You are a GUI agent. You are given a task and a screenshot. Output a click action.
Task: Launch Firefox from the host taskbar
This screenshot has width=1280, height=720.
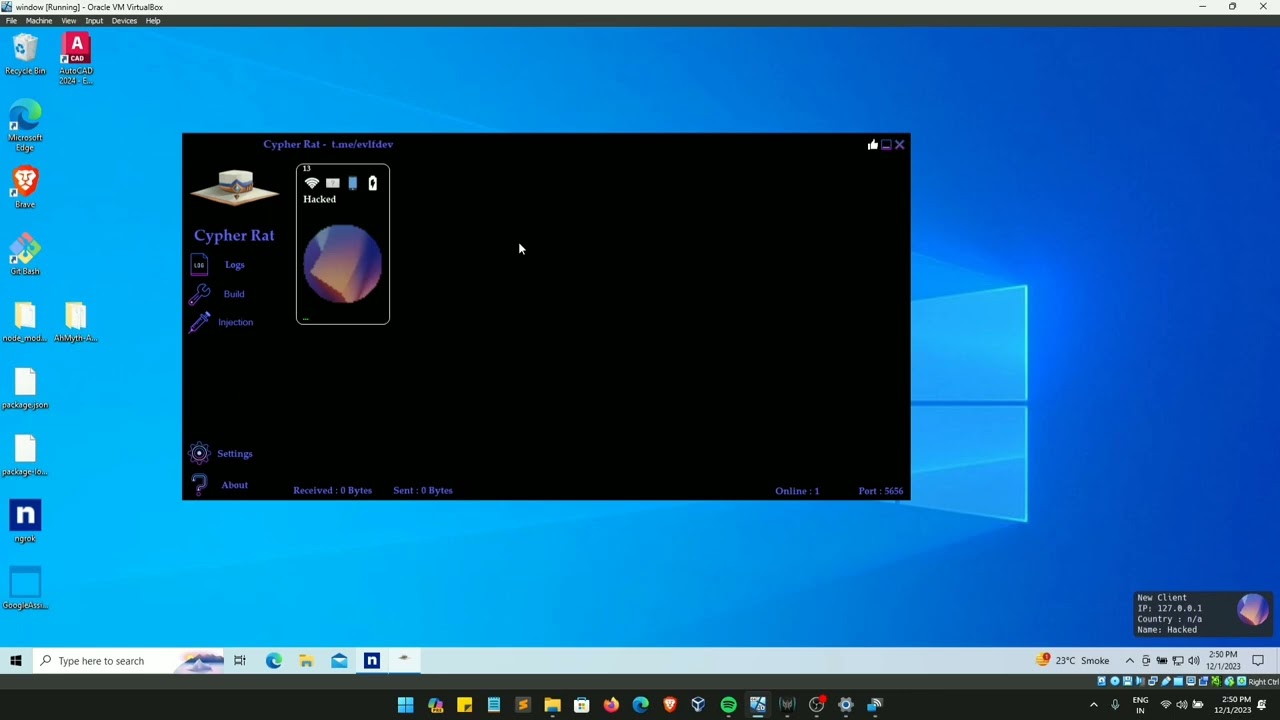[611, 705]
